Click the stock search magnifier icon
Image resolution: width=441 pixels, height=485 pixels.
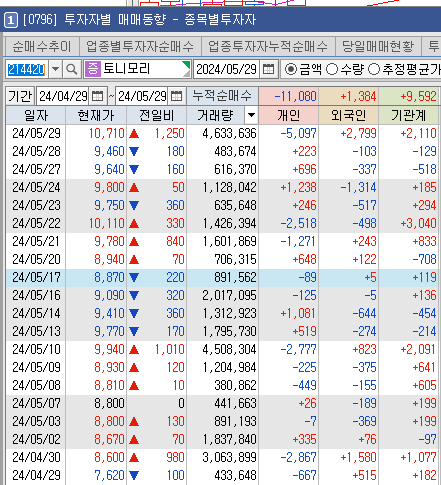(x=71, y=69)
